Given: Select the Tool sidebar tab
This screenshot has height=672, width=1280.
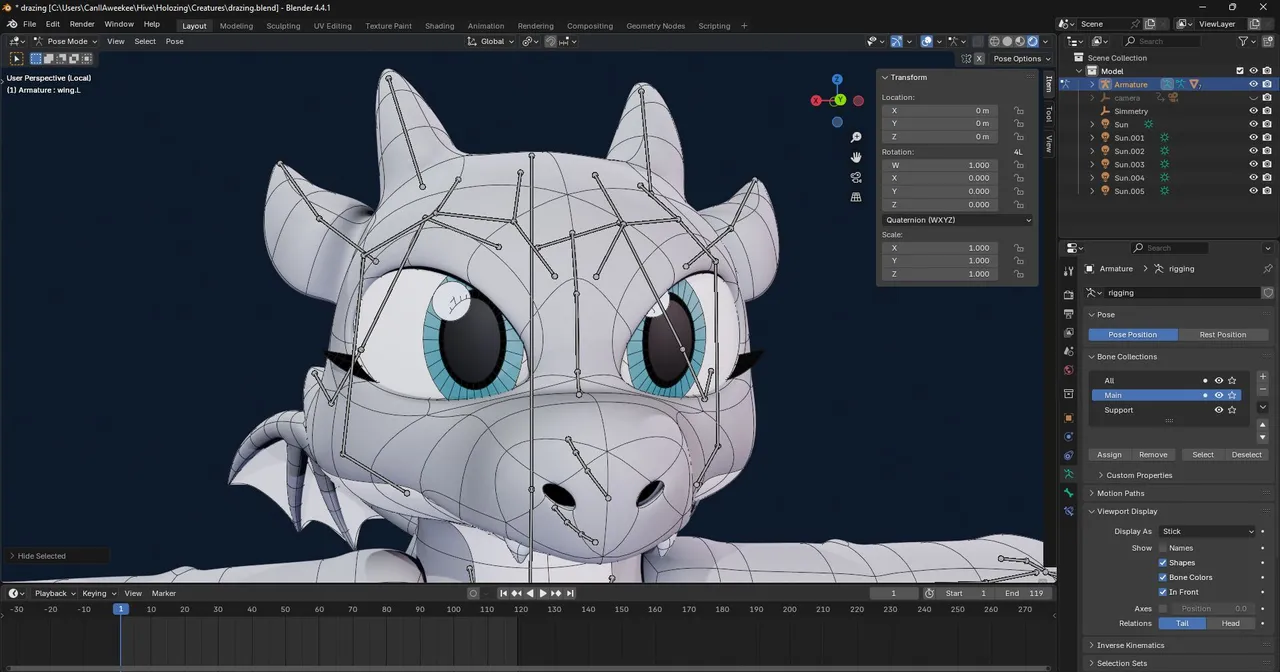Looking at the screenshot, I should click(1049, 114).
